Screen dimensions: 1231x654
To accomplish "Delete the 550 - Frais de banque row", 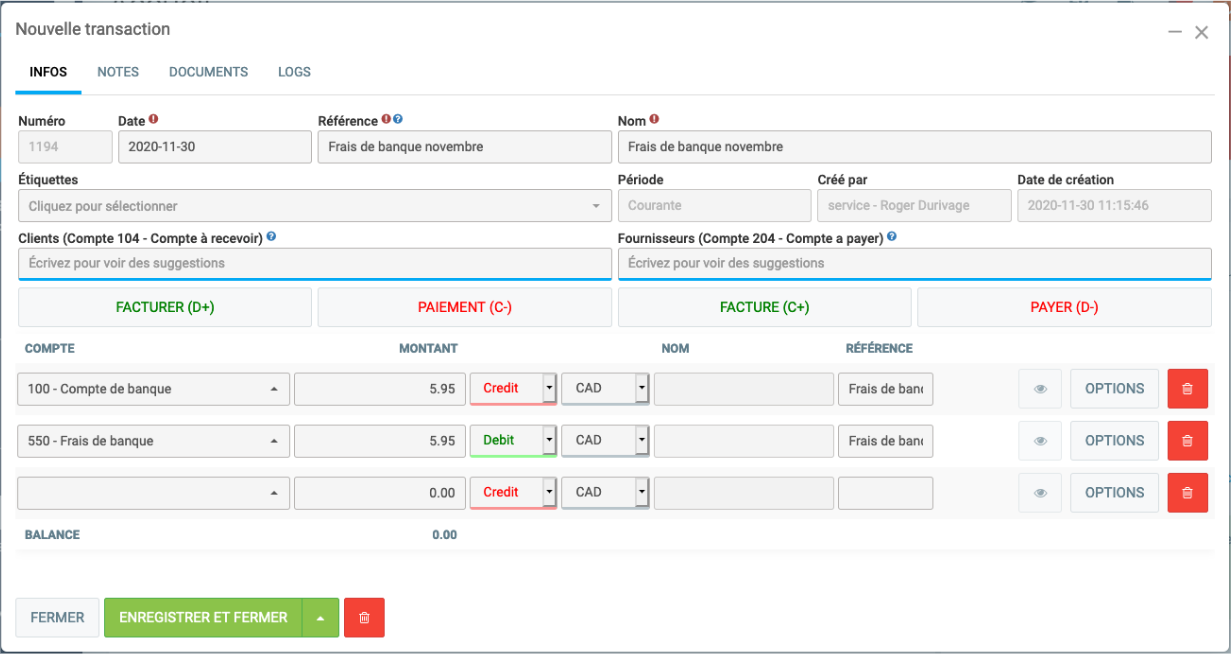I will (1187, 441).
